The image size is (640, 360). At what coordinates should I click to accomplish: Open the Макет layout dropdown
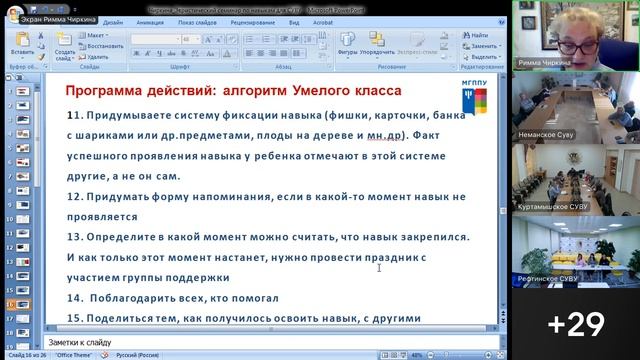pyautogui.click(x=94, y=36)
